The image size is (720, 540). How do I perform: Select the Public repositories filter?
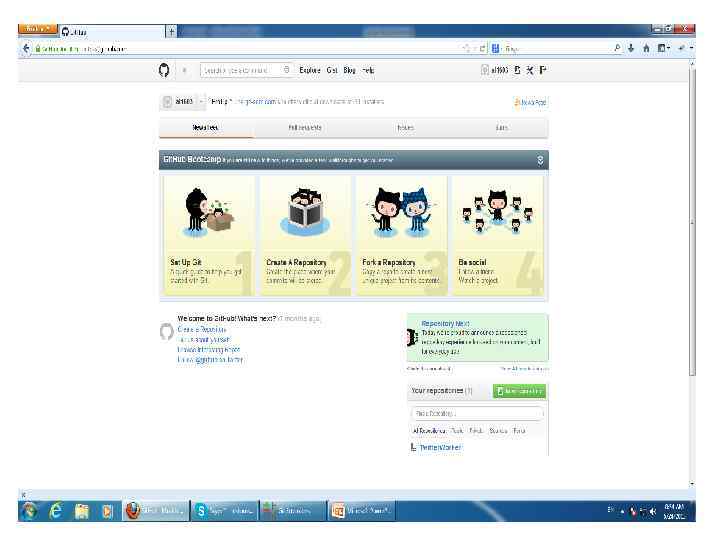tap(457, 431)
